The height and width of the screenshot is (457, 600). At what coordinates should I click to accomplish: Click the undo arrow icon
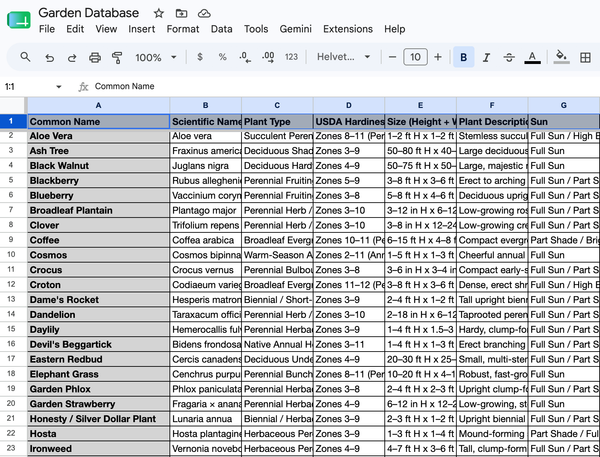pyautogui.click(x=49, y=58)
